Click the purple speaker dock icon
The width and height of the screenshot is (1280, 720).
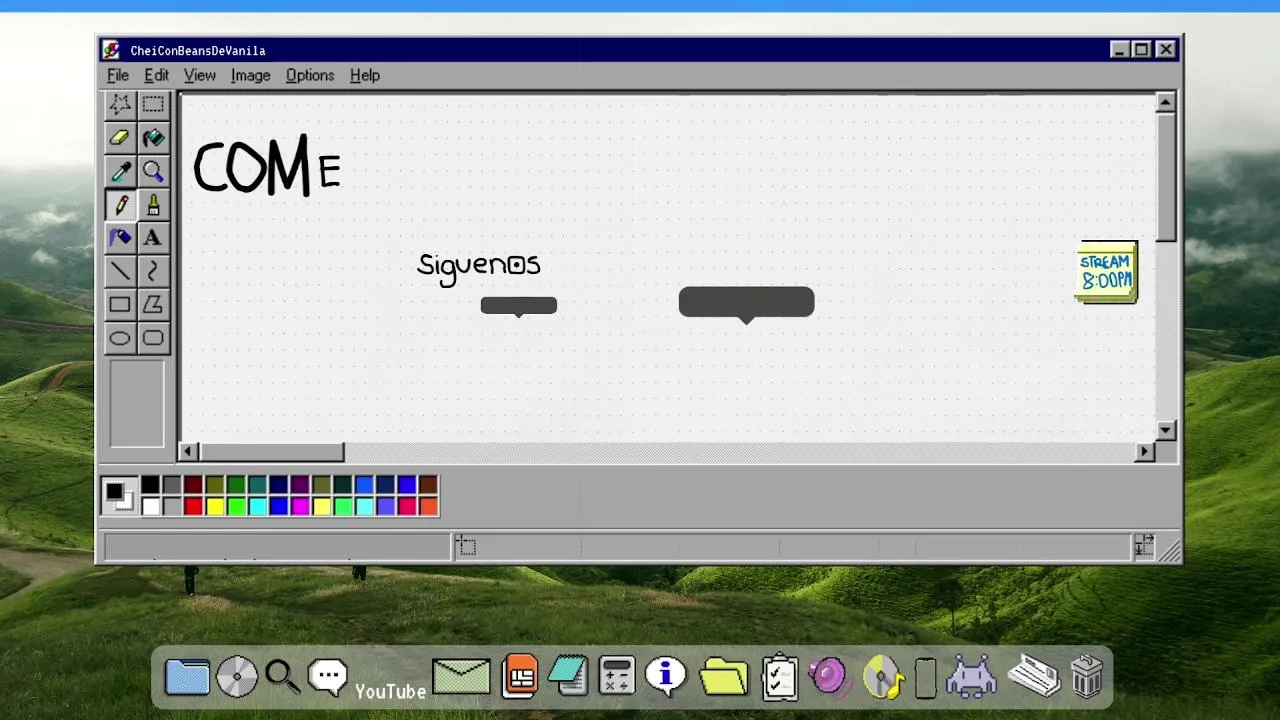(828, 677)
